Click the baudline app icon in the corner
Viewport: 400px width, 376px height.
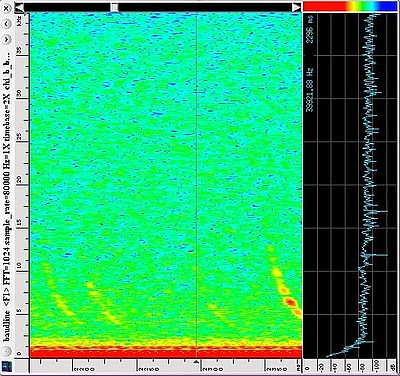[7, 366]
